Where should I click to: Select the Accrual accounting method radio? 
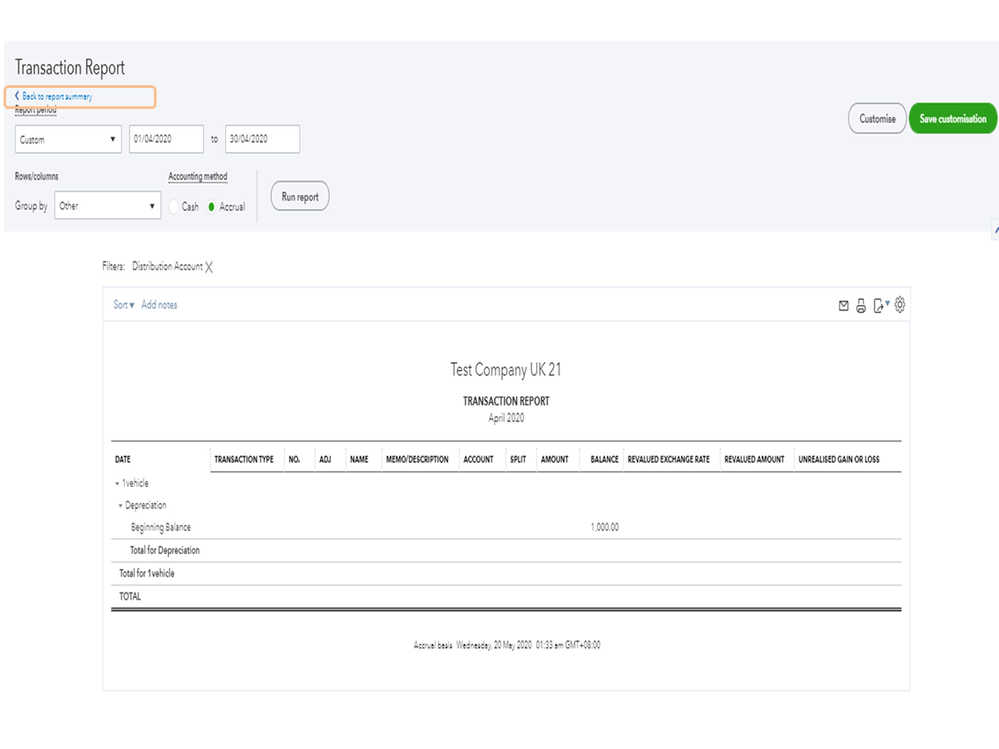click(x=212, y=207)
